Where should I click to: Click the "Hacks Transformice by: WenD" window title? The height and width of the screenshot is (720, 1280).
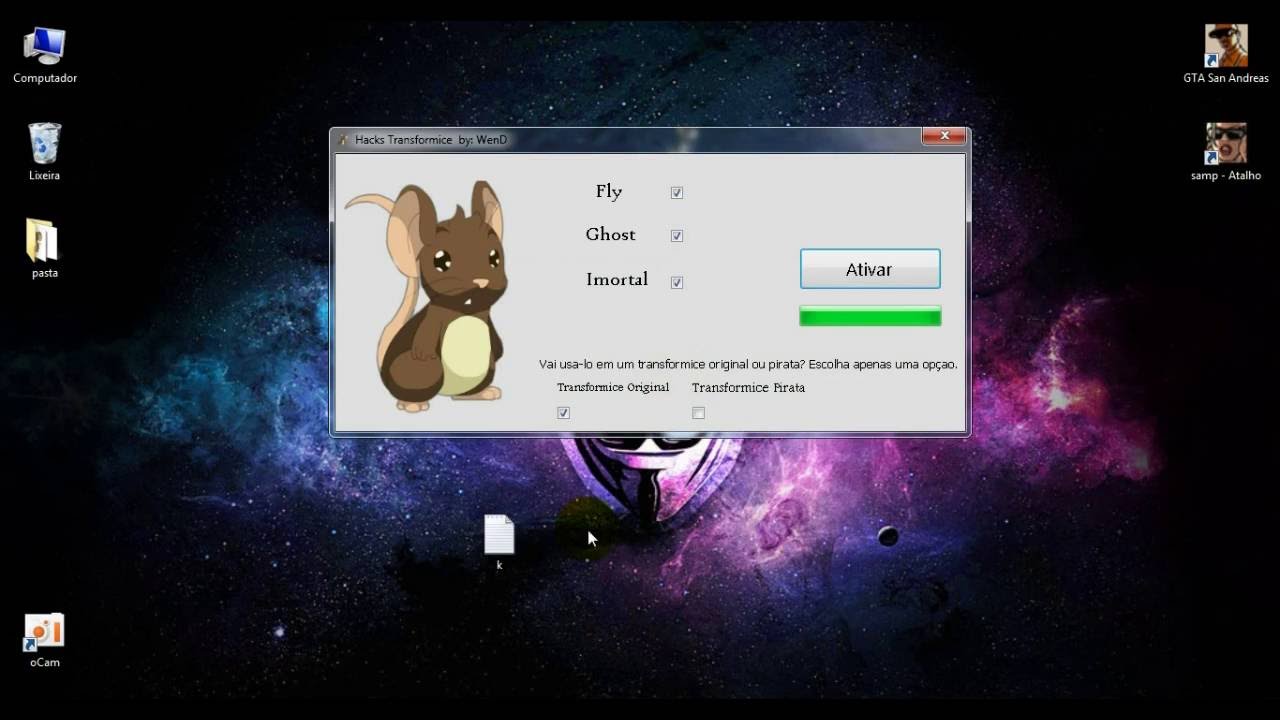431,139
